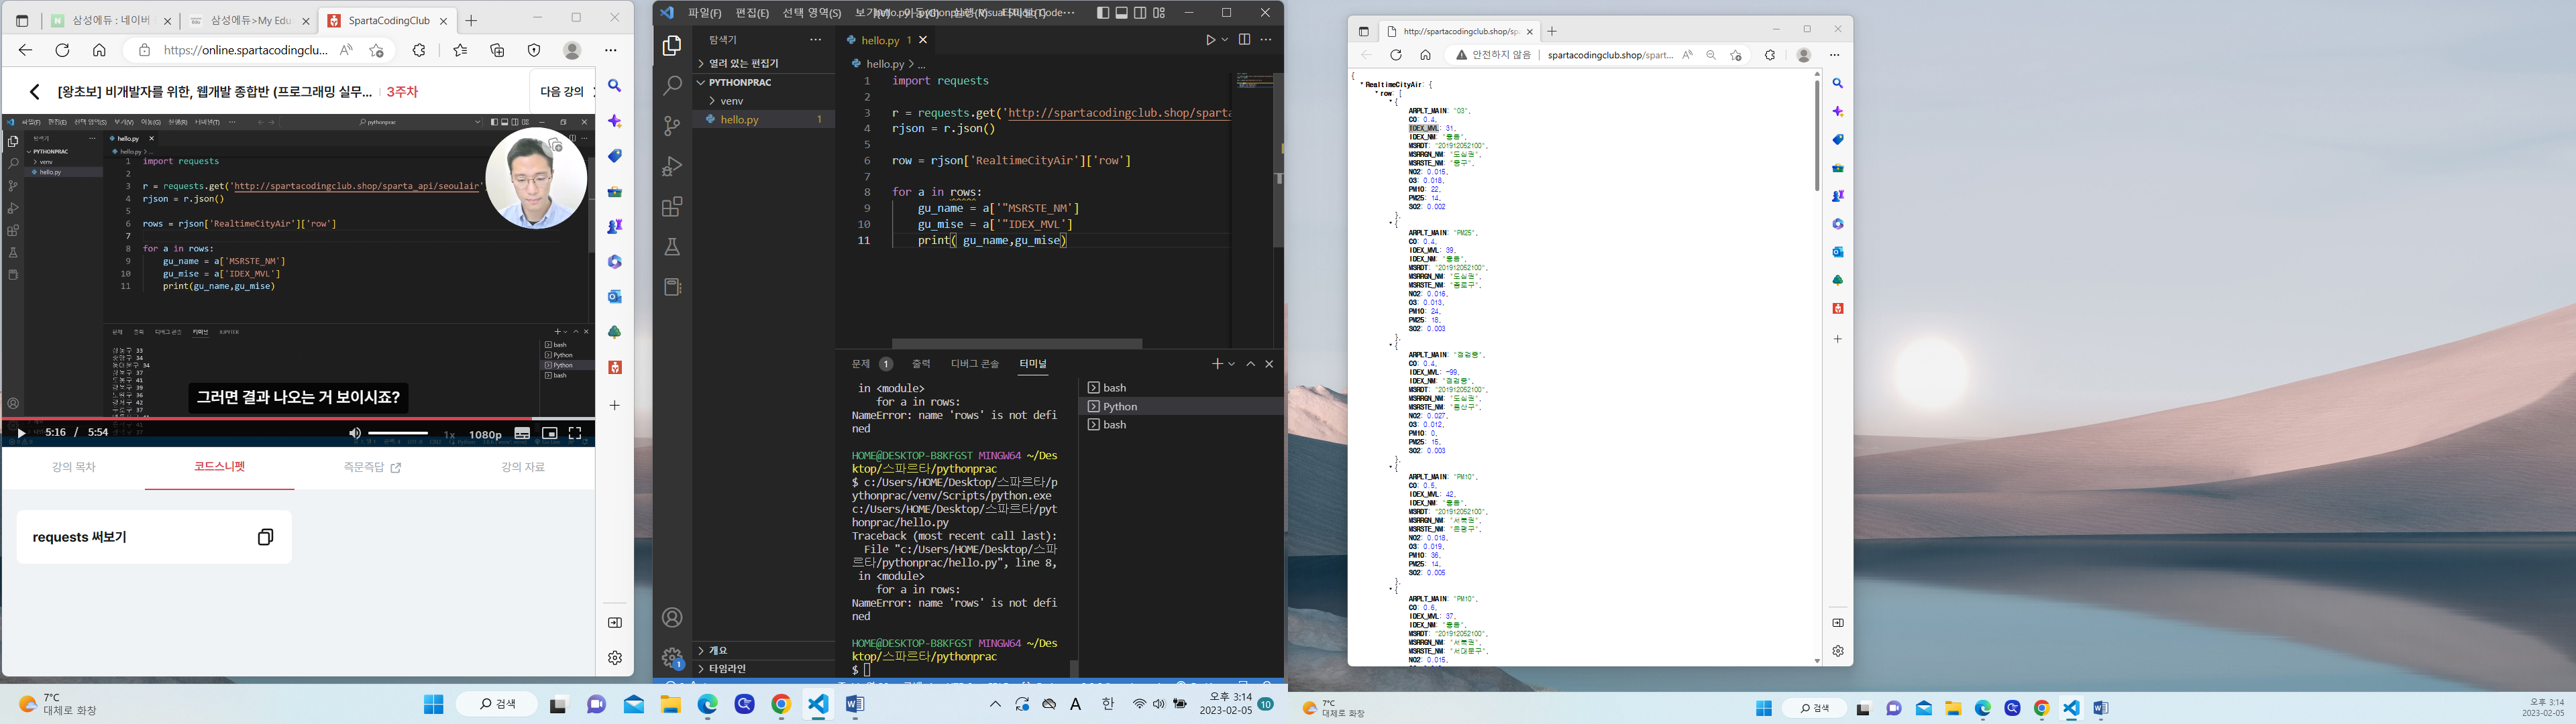The height and width of the screenshot is (724, 2576).
Task: Create a new terminal with the plus icon
Action: coord(1217,364)
